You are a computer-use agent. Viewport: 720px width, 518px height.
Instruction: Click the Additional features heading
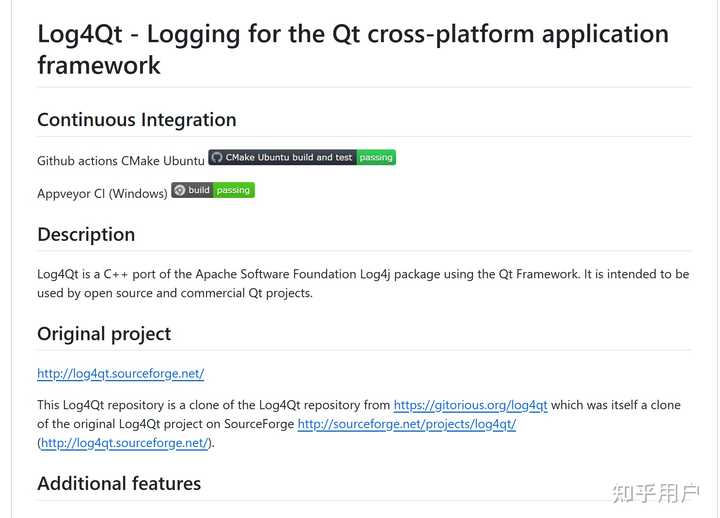[119, 484]
